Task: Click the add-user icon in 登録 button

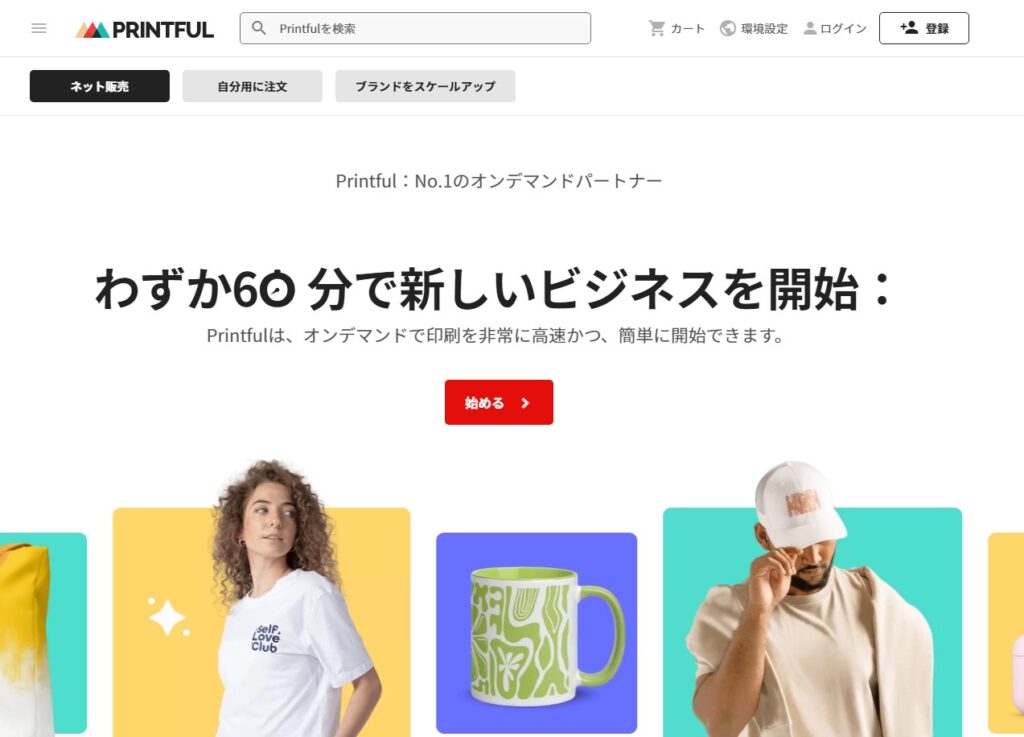Action: [909, 27]
